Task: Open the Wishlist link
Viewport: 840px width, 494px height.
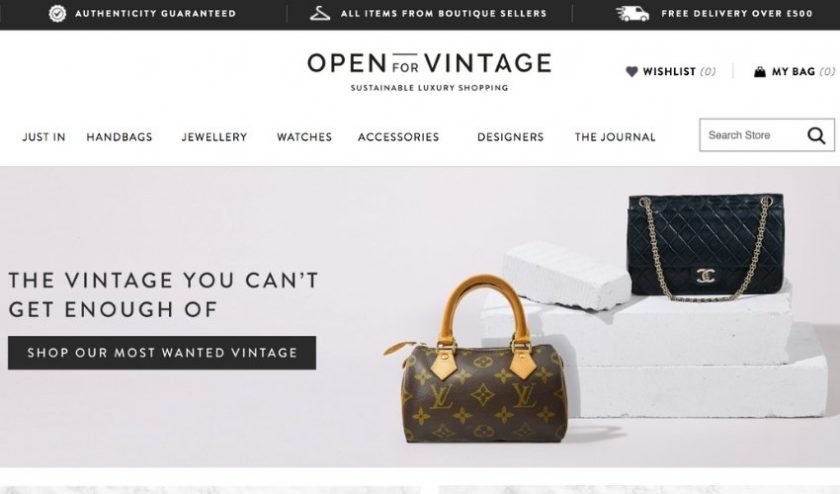Action: (x=671, y=71)
